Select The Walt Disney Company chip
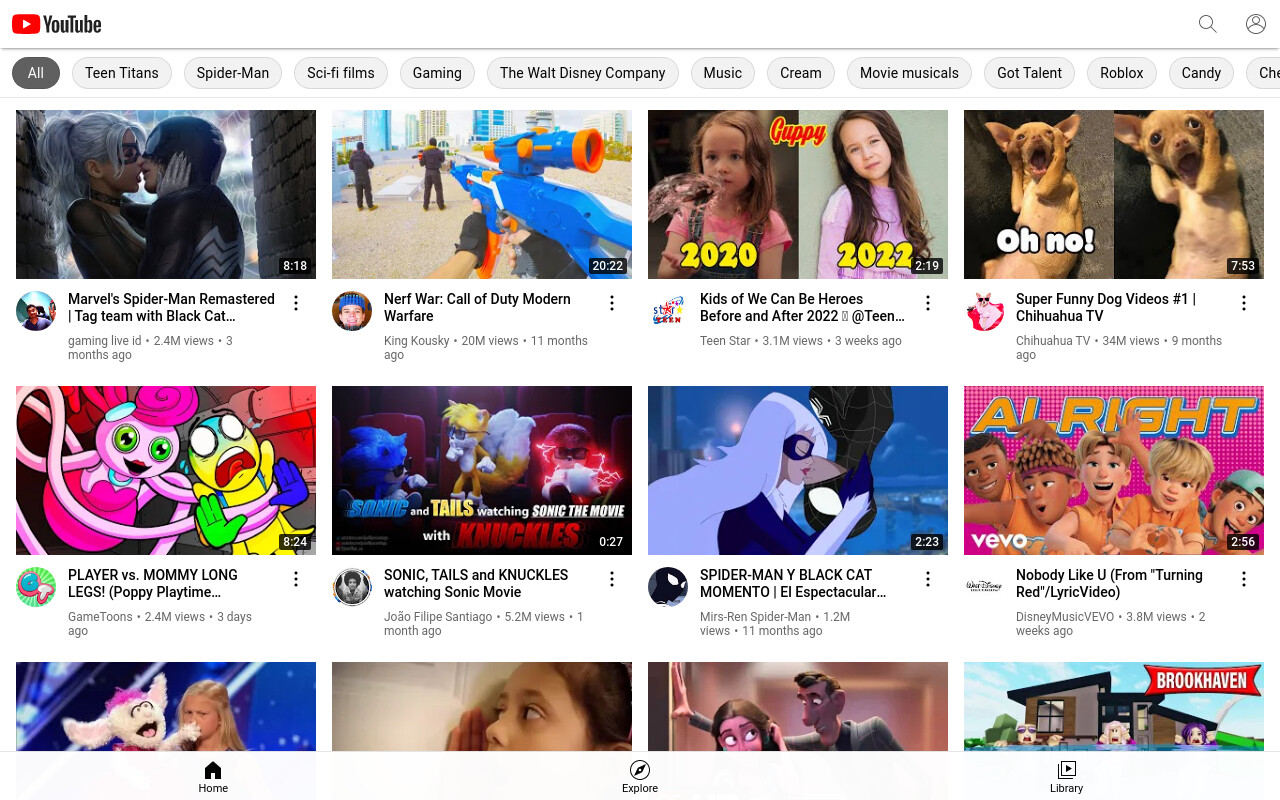The image size is (1280, 800). [x=583, y=73]
